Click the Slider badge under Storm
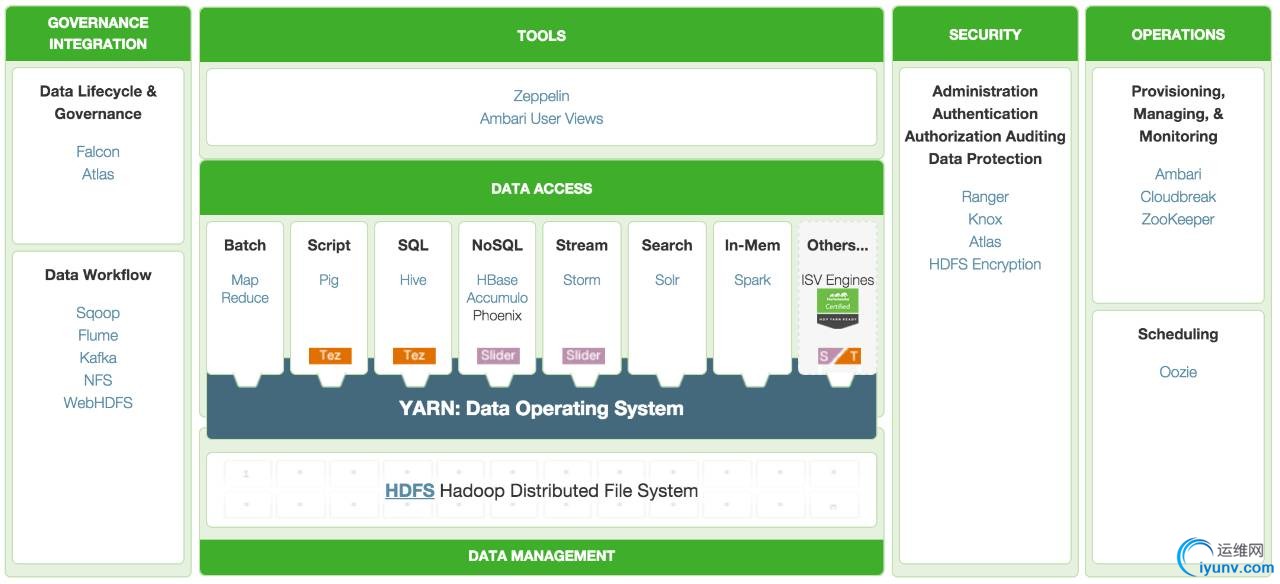1280x584 pixels. pos(583,355)
